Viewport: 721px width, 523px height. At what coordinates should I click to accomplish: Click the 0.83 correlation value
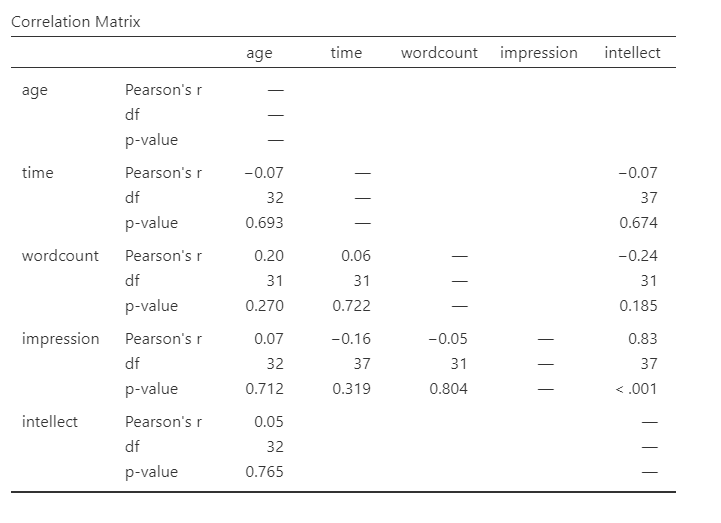643,339
